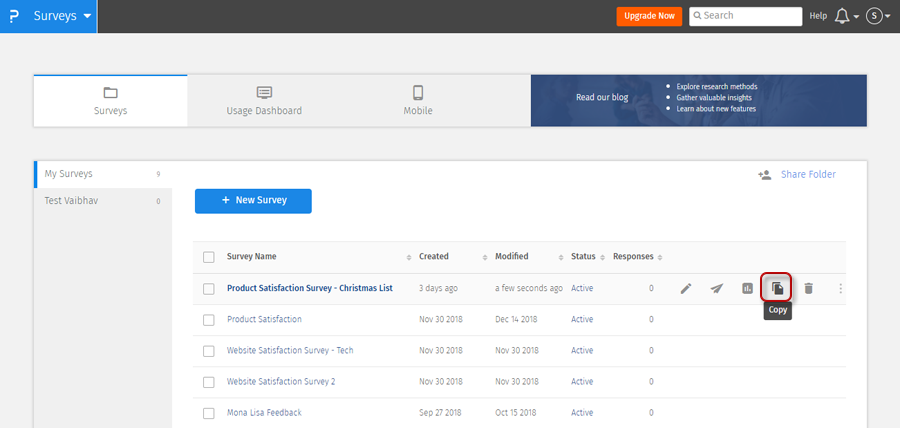
Task: Click the 'a few seconds ago' modified cell
Action: tap(529, 288)
